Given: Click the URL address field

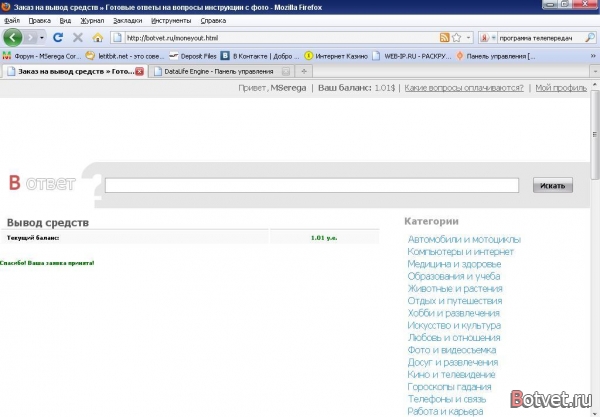Looking at the screenshot, I should pyautogui.click(x=281, y=38).
